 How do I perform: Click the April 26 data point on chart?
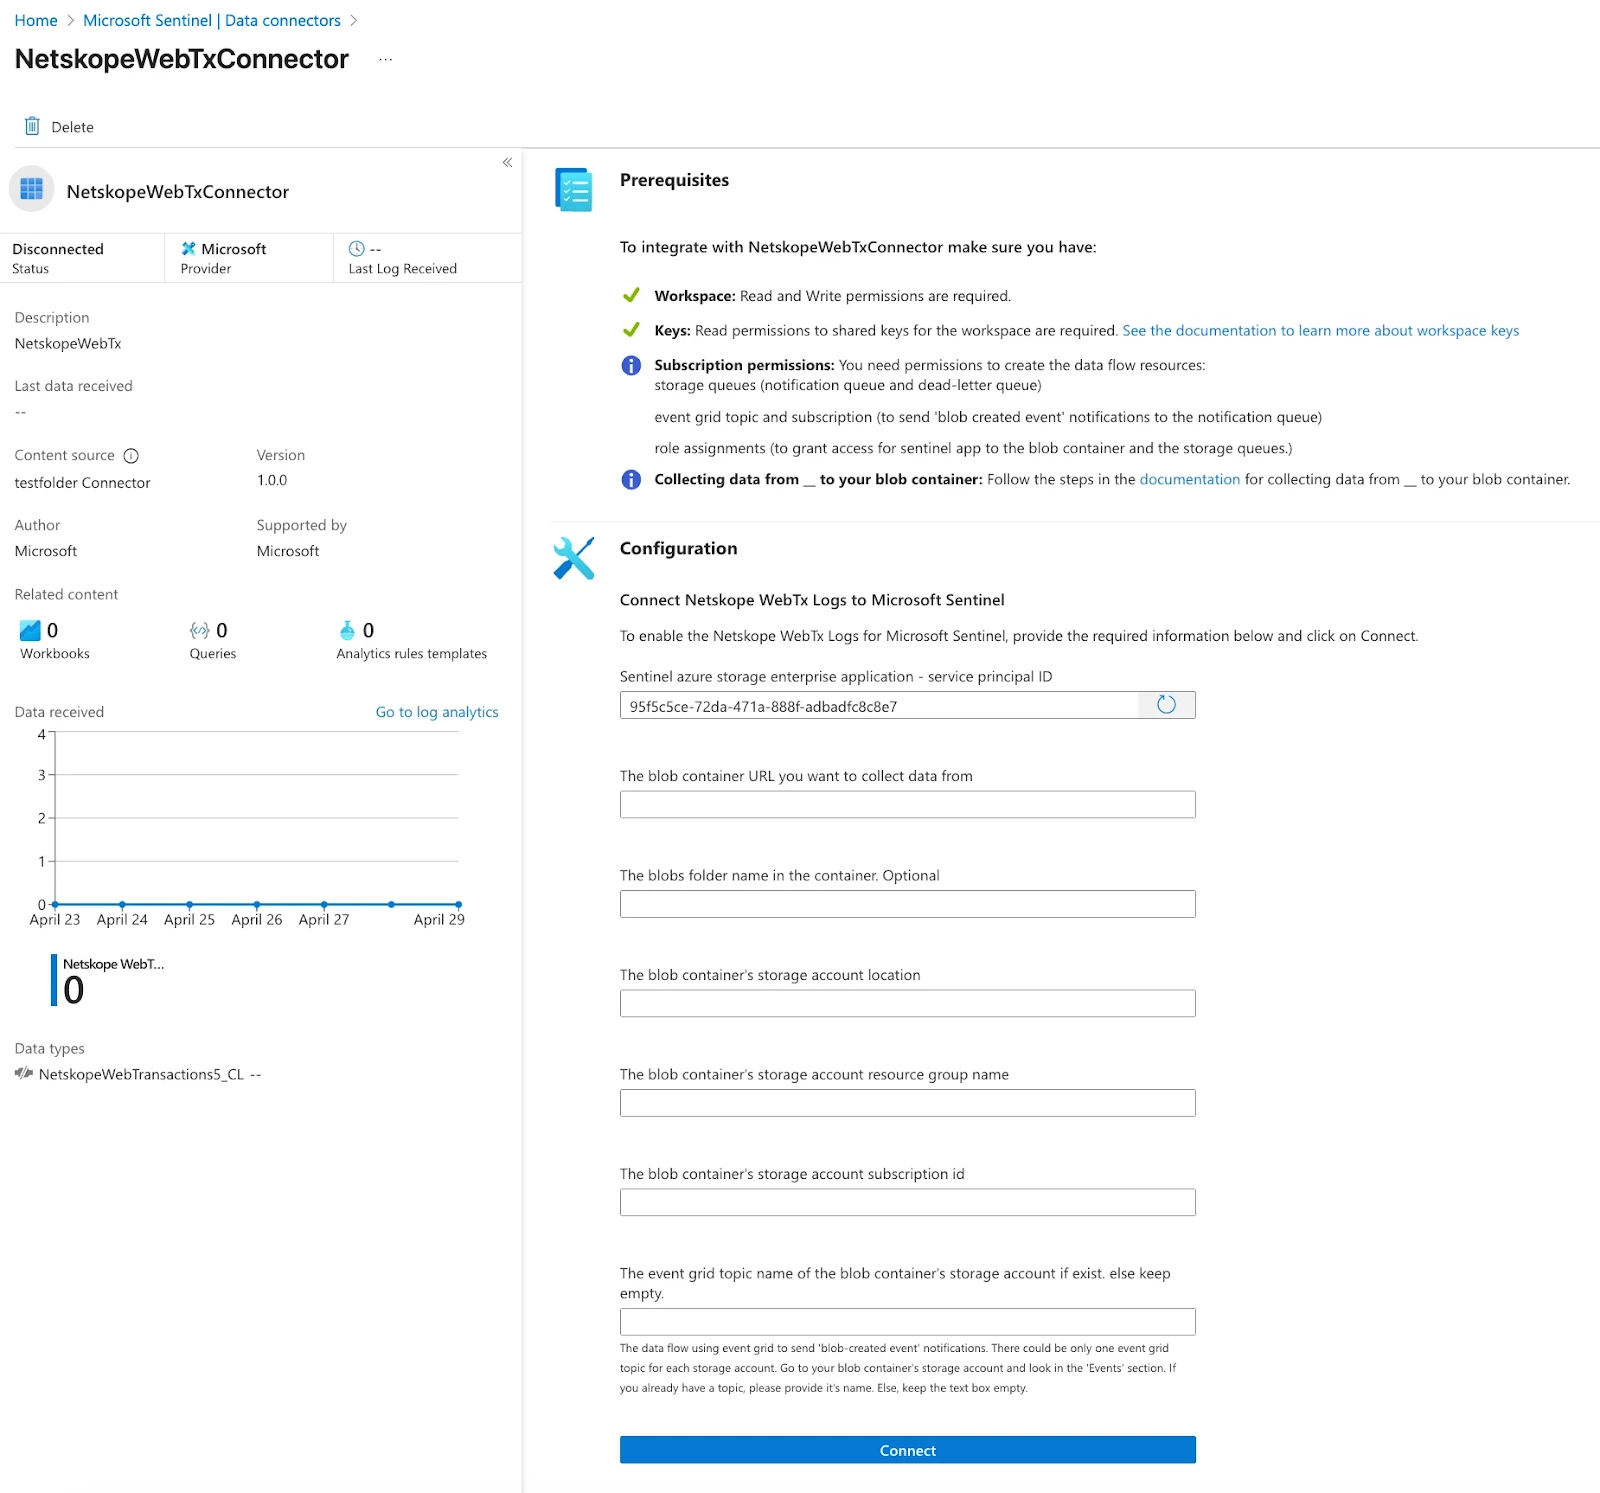(257, 904)
